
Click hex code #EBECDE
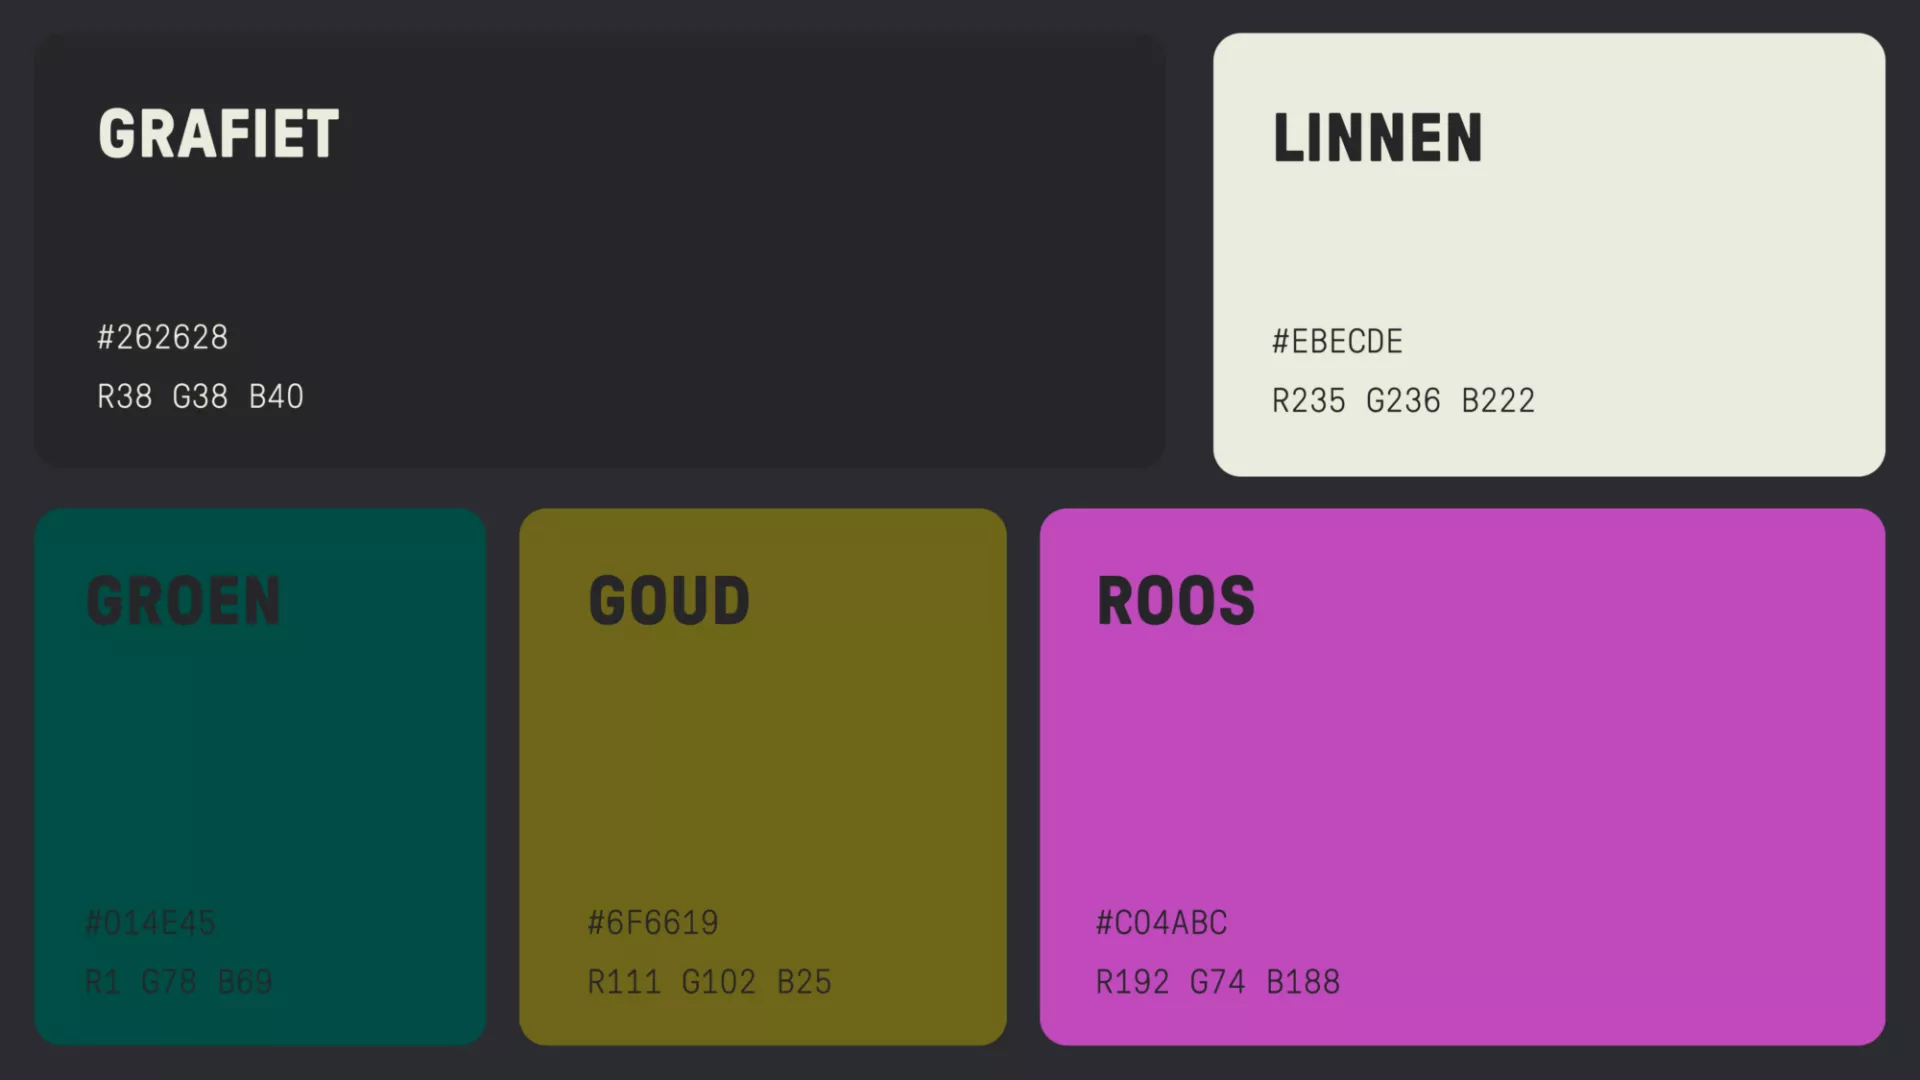click(1337, 342)
